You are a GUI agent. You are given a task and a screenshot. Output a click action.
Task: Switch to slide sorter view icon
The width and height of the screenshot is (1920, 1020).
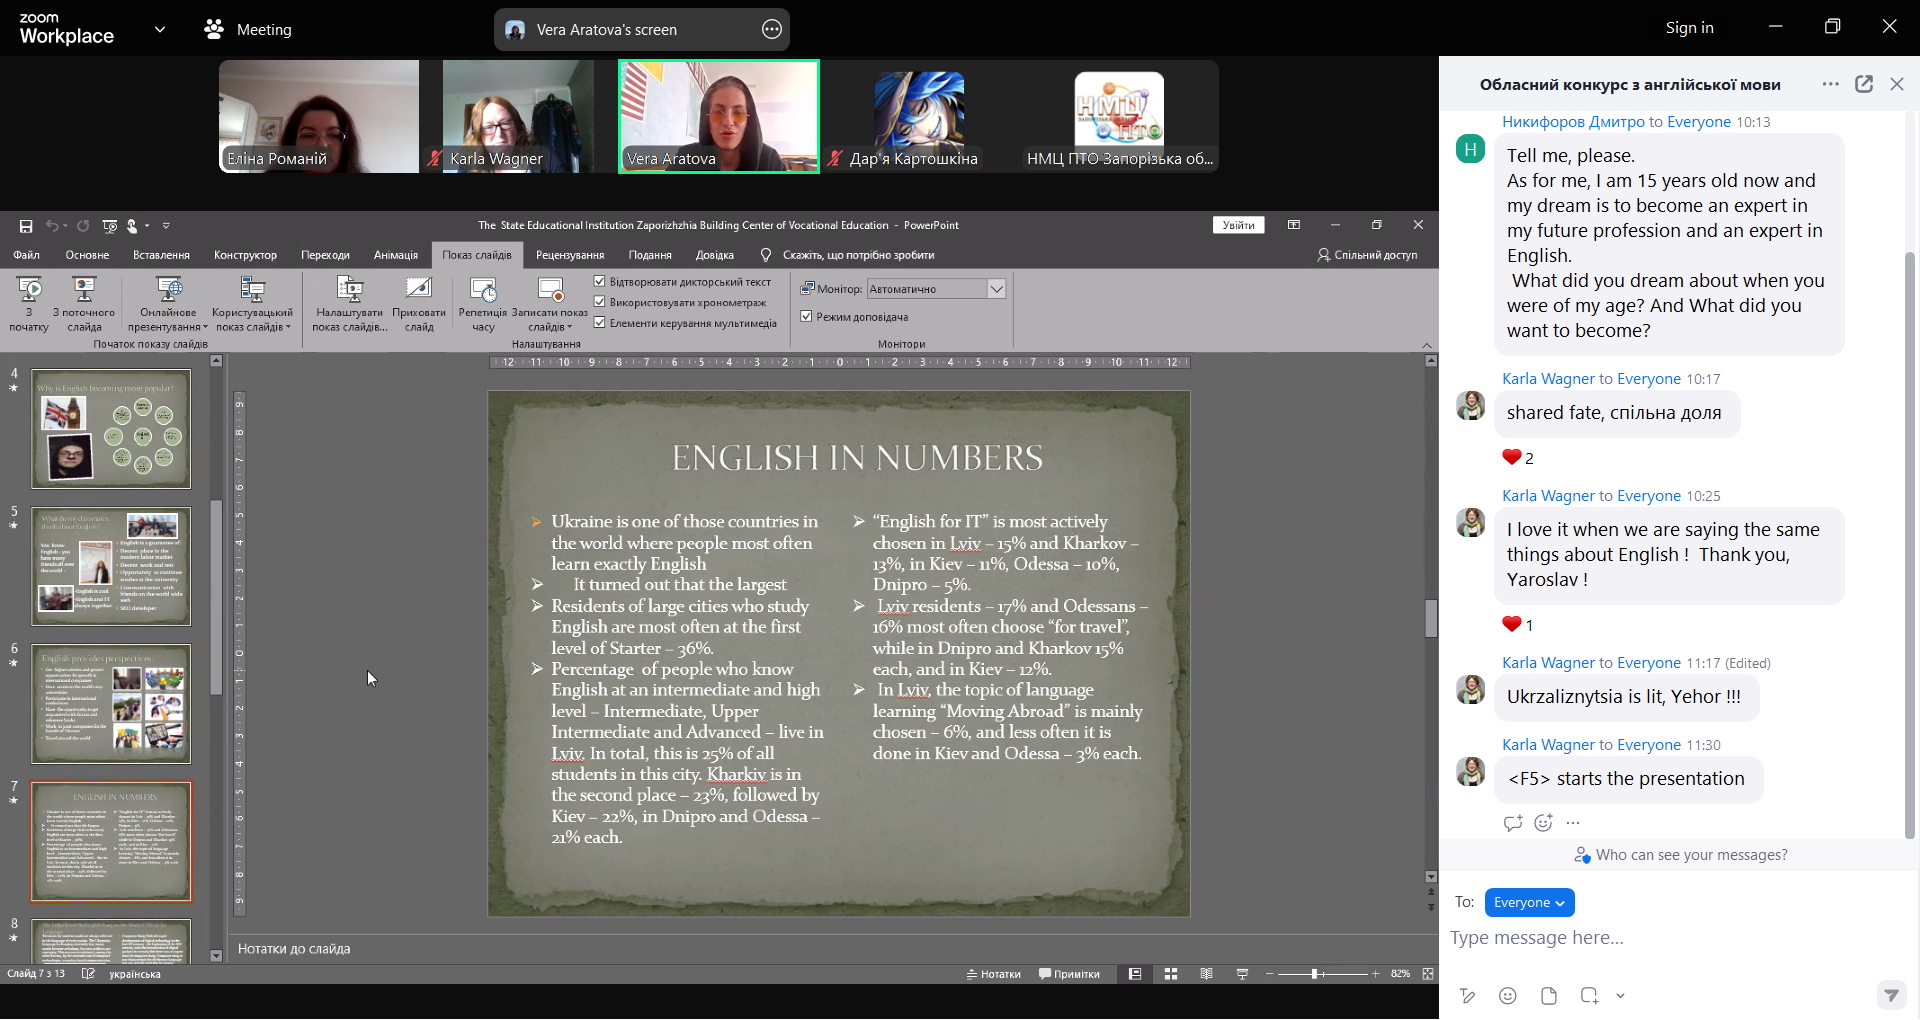(x=1171, y=974)
